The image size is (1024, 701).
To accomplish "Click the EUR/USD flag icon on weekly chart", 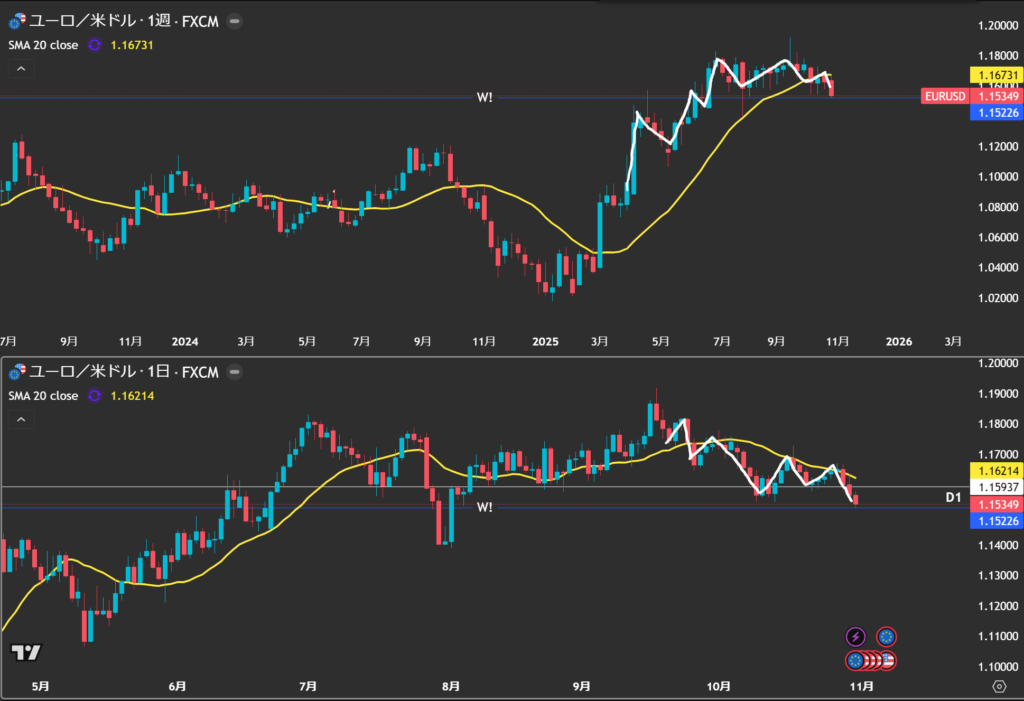I will point(17,20).
